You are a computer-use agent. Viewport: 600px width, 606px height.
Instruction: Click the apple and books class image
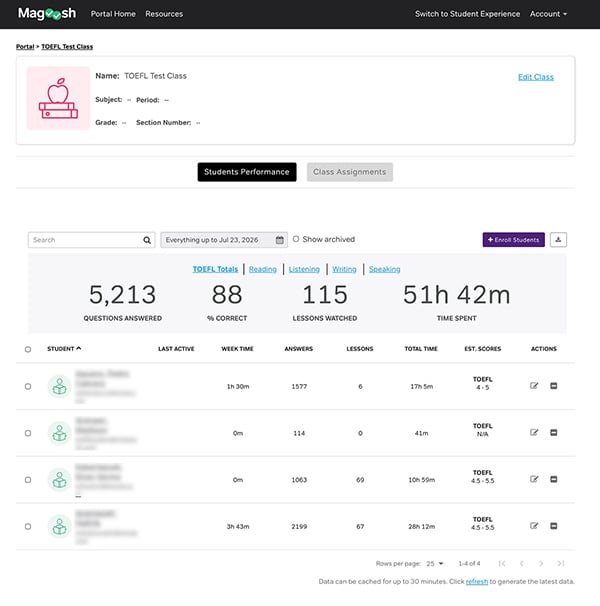point(58,98)
